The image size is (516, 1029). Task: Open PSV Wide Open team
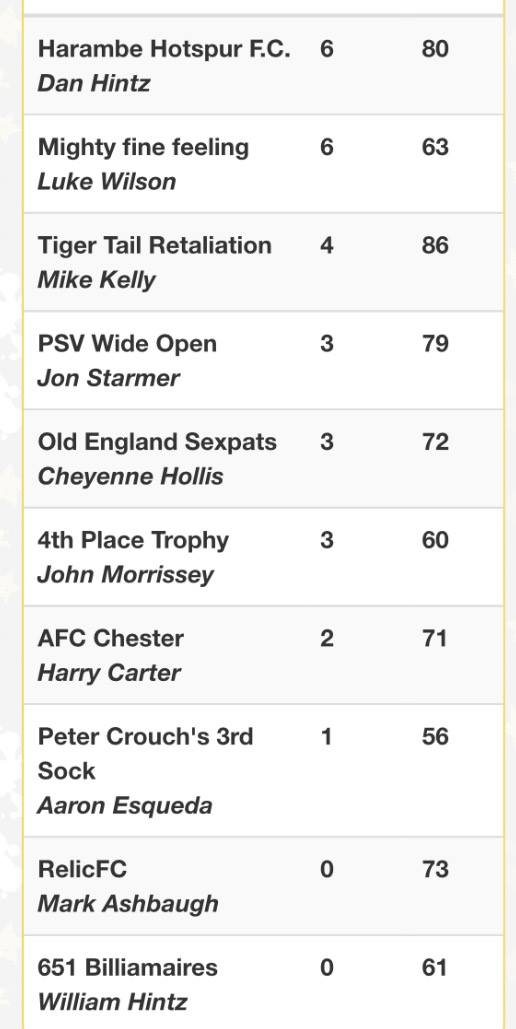[x=127, y=344]
